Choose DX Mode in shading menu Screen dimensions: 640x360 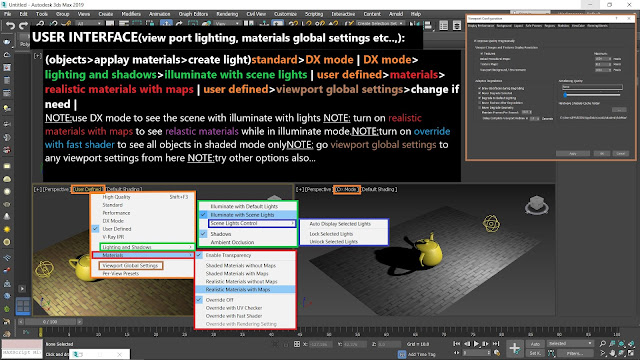coord(143,221)
